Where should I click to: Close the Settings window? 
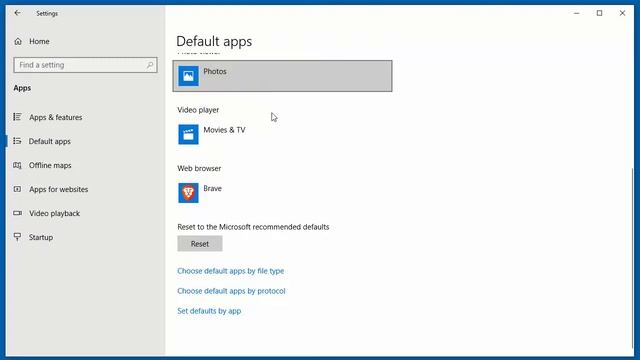[622, 13]
